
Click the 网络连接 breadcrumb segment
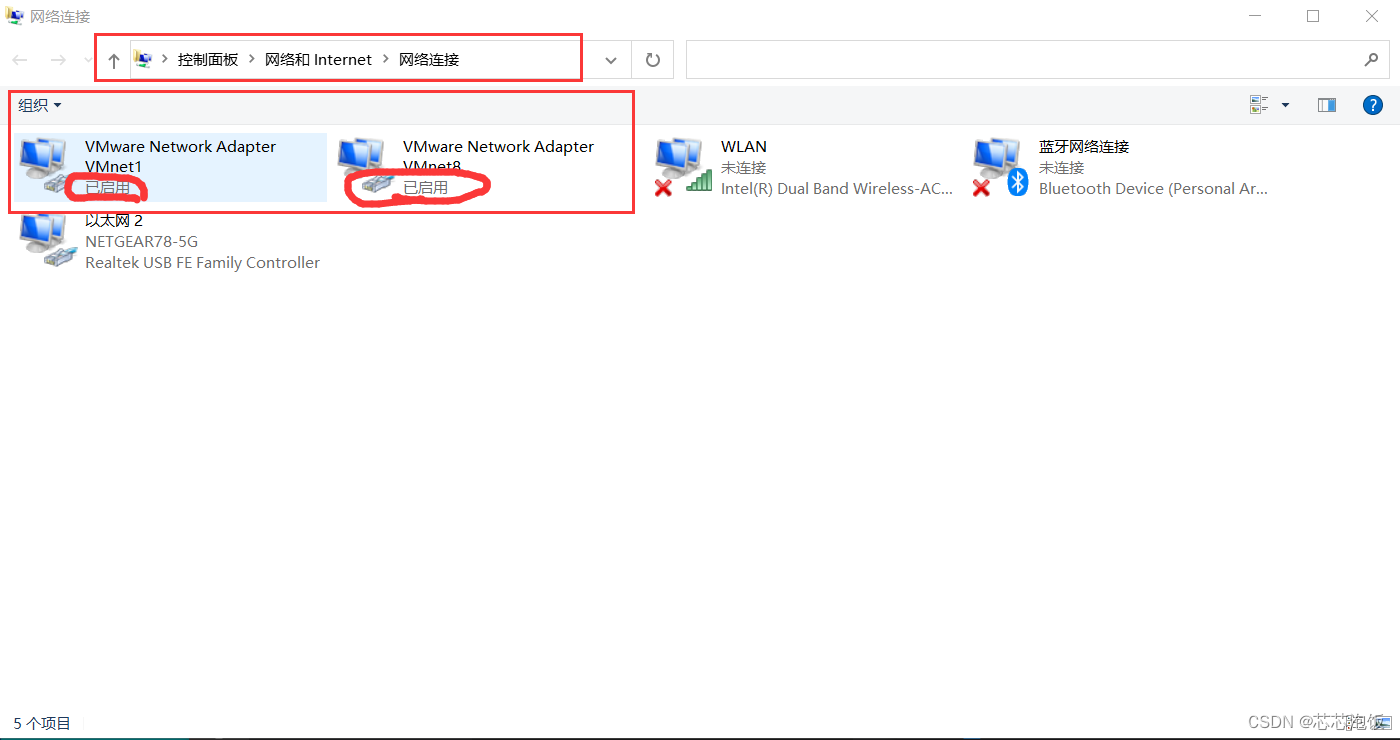tap(429, 60)
